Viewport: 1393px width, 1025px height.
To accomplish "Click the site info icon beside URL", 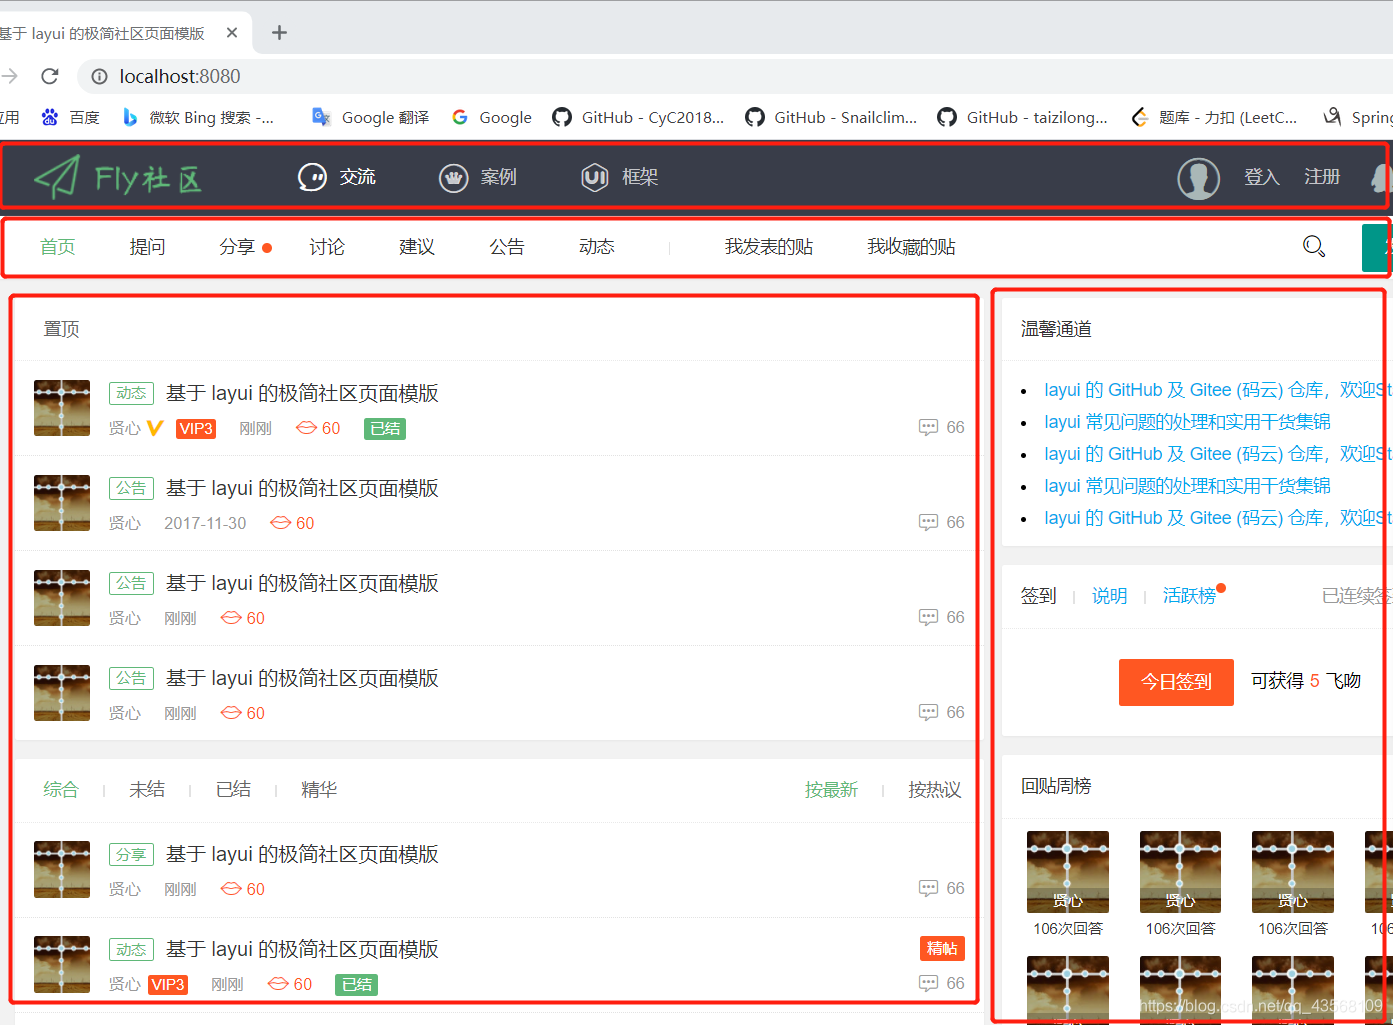I will coord(100,76).
